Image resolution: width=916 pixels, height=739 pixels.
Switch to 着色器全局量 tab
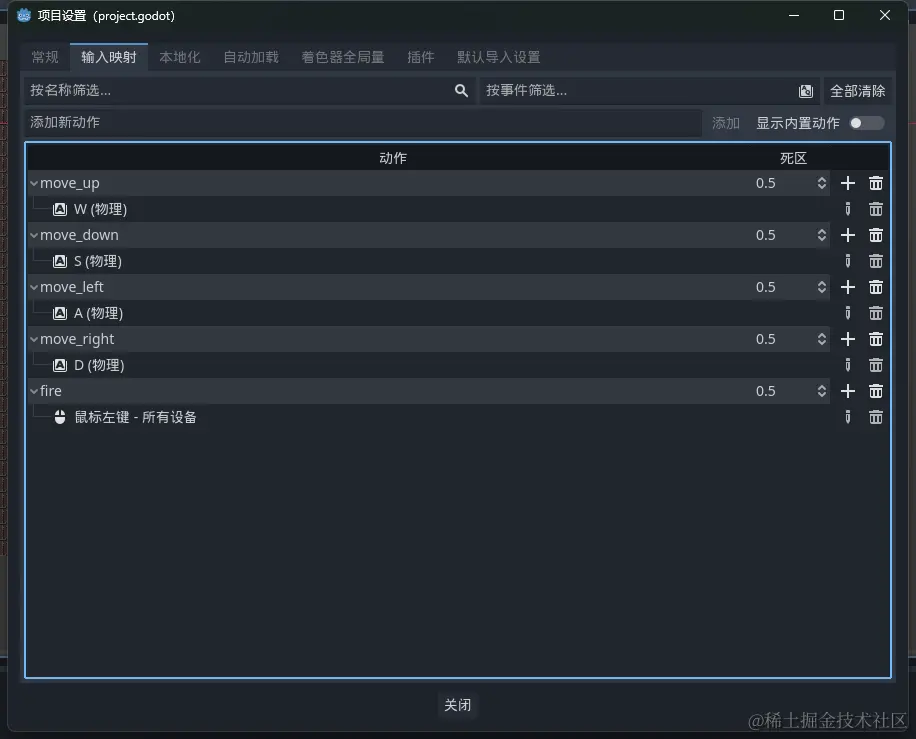[x=343, y=57]
